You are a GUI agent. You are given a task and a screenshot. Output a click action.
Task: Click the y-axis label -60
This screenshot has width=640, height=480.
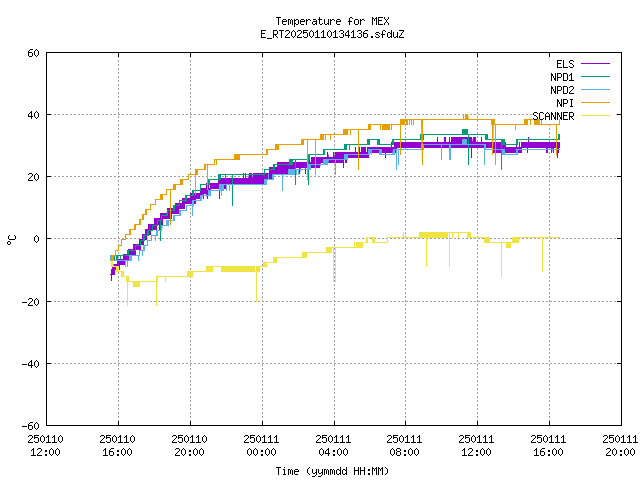[x=31, y=426]
